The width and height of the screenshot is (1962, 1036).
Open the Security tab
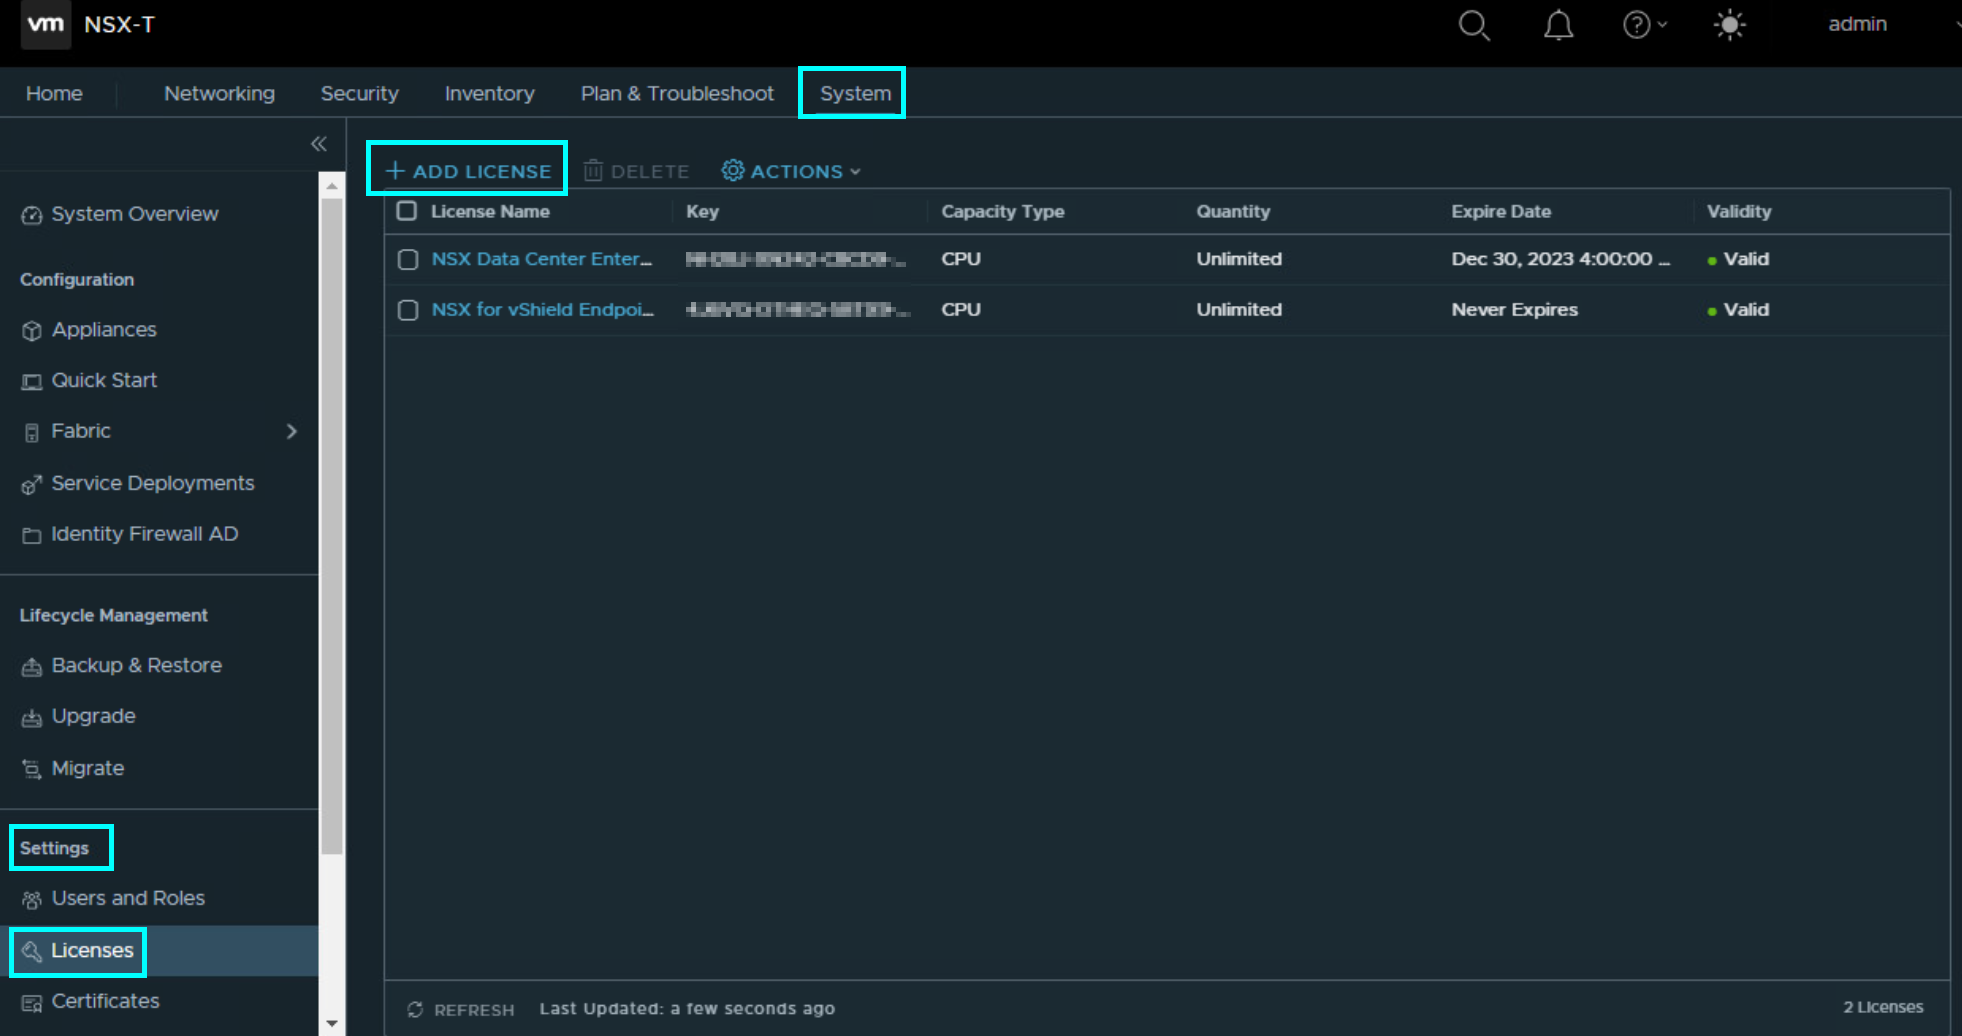pos(359,93)
